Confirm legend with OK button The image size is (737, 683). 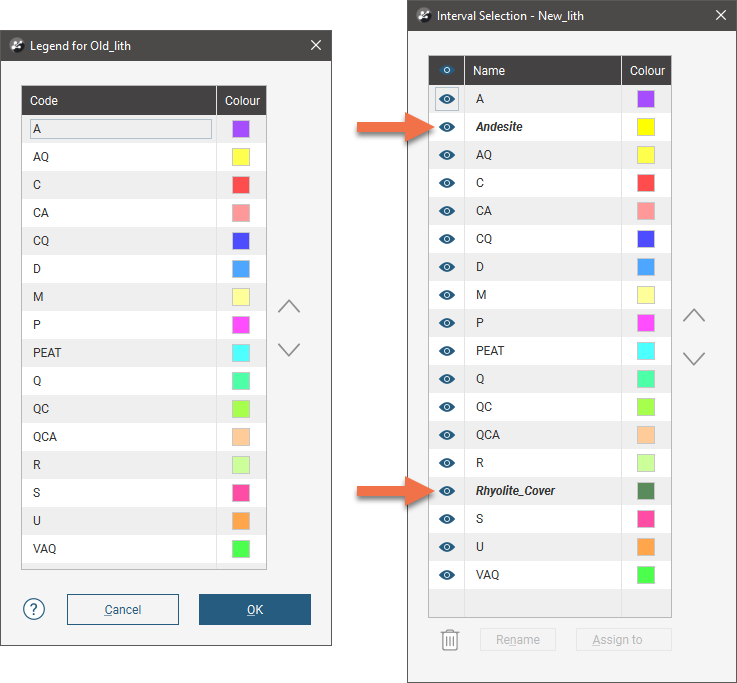[x=255, y=609]
